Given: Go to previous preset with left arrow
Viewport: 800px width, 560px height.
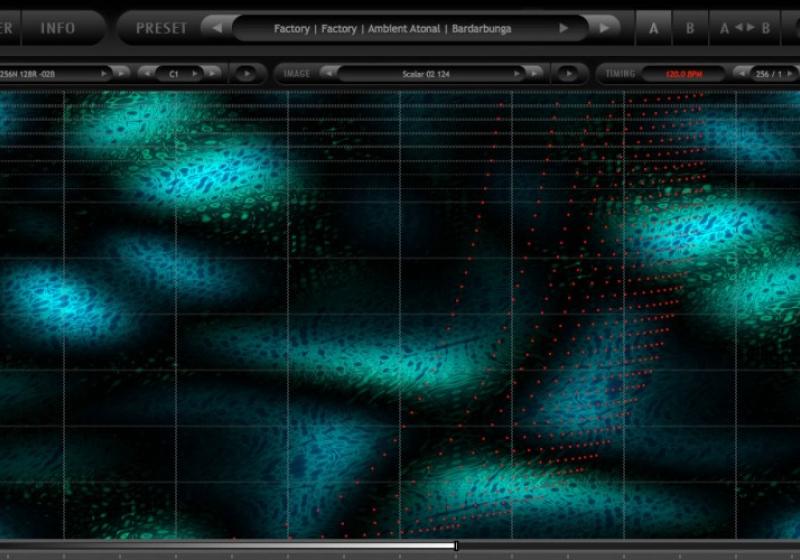Looking at the screenshot, I should pos(217,28).
